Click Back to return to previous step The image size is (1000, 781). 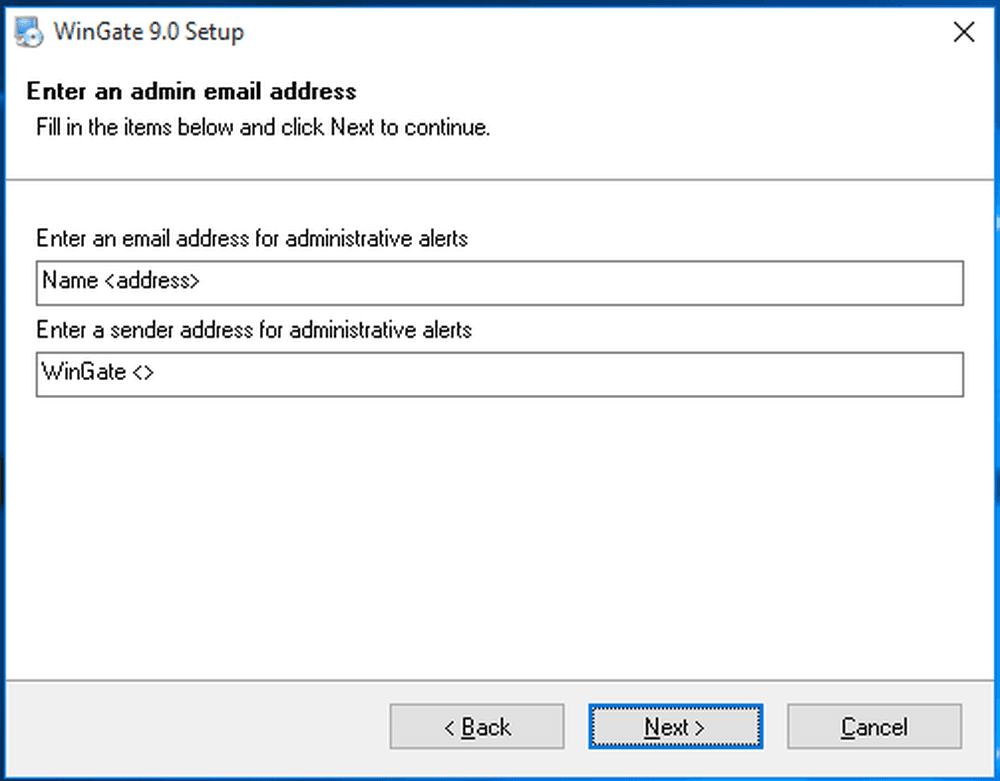(x=476, y=727)
